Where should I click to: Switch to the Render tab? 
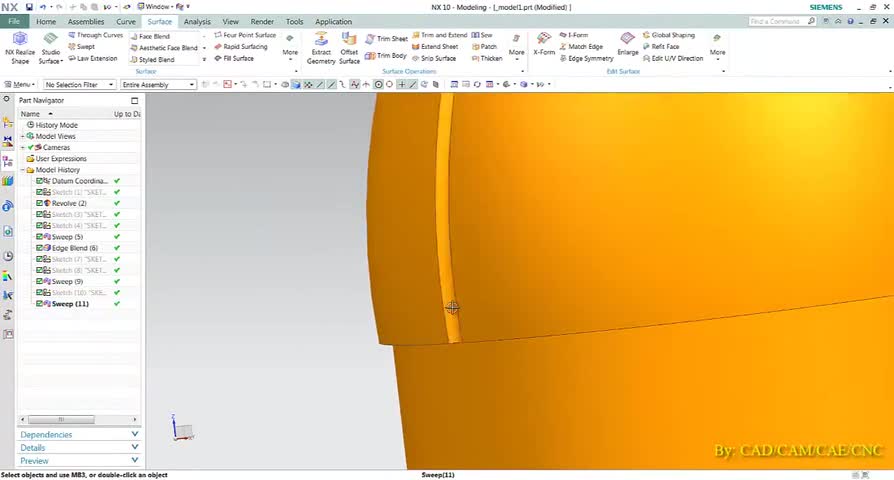click(x=262, y=22)
